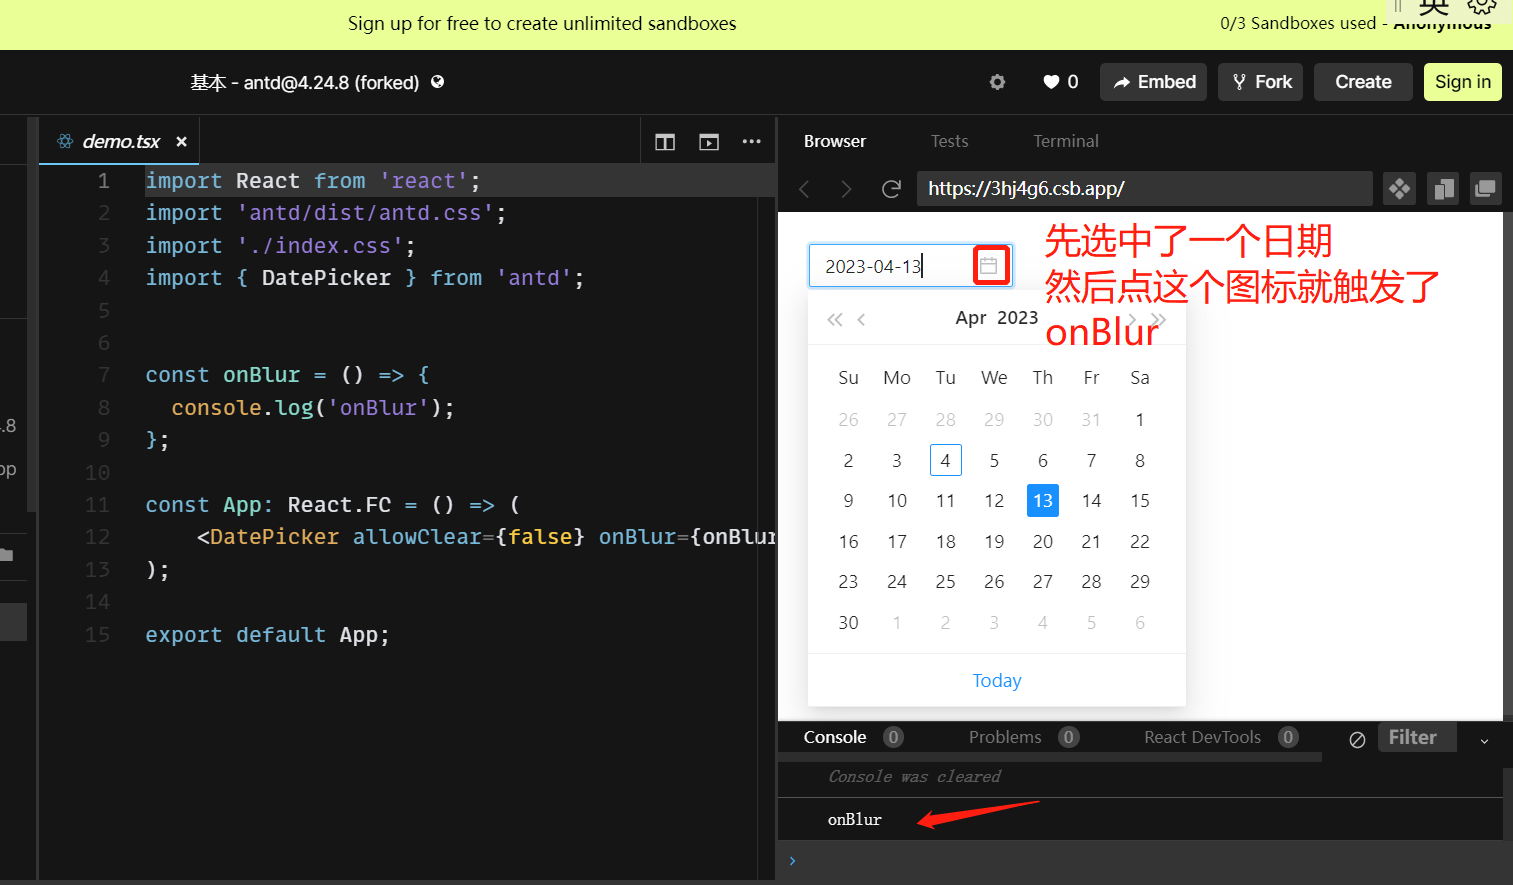
Task: Open the sandbox settings gear
Action: tap(997, 82)
